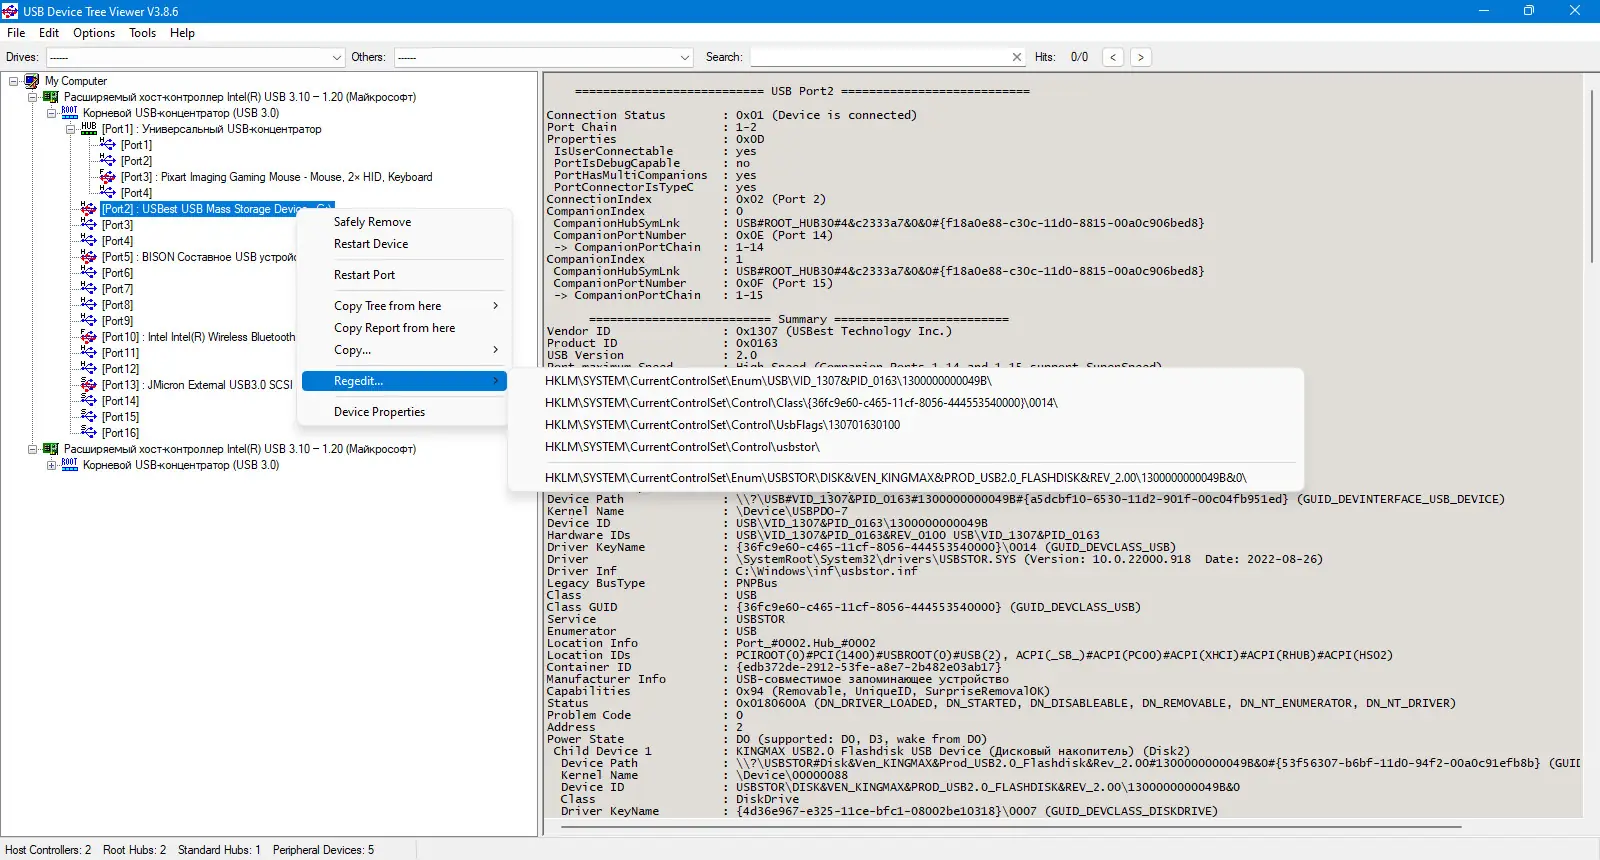Open the usbstor registry key entry
The height and width of the screenshot is (860, 1600).
pyautogui.click(x=682, y=447)
